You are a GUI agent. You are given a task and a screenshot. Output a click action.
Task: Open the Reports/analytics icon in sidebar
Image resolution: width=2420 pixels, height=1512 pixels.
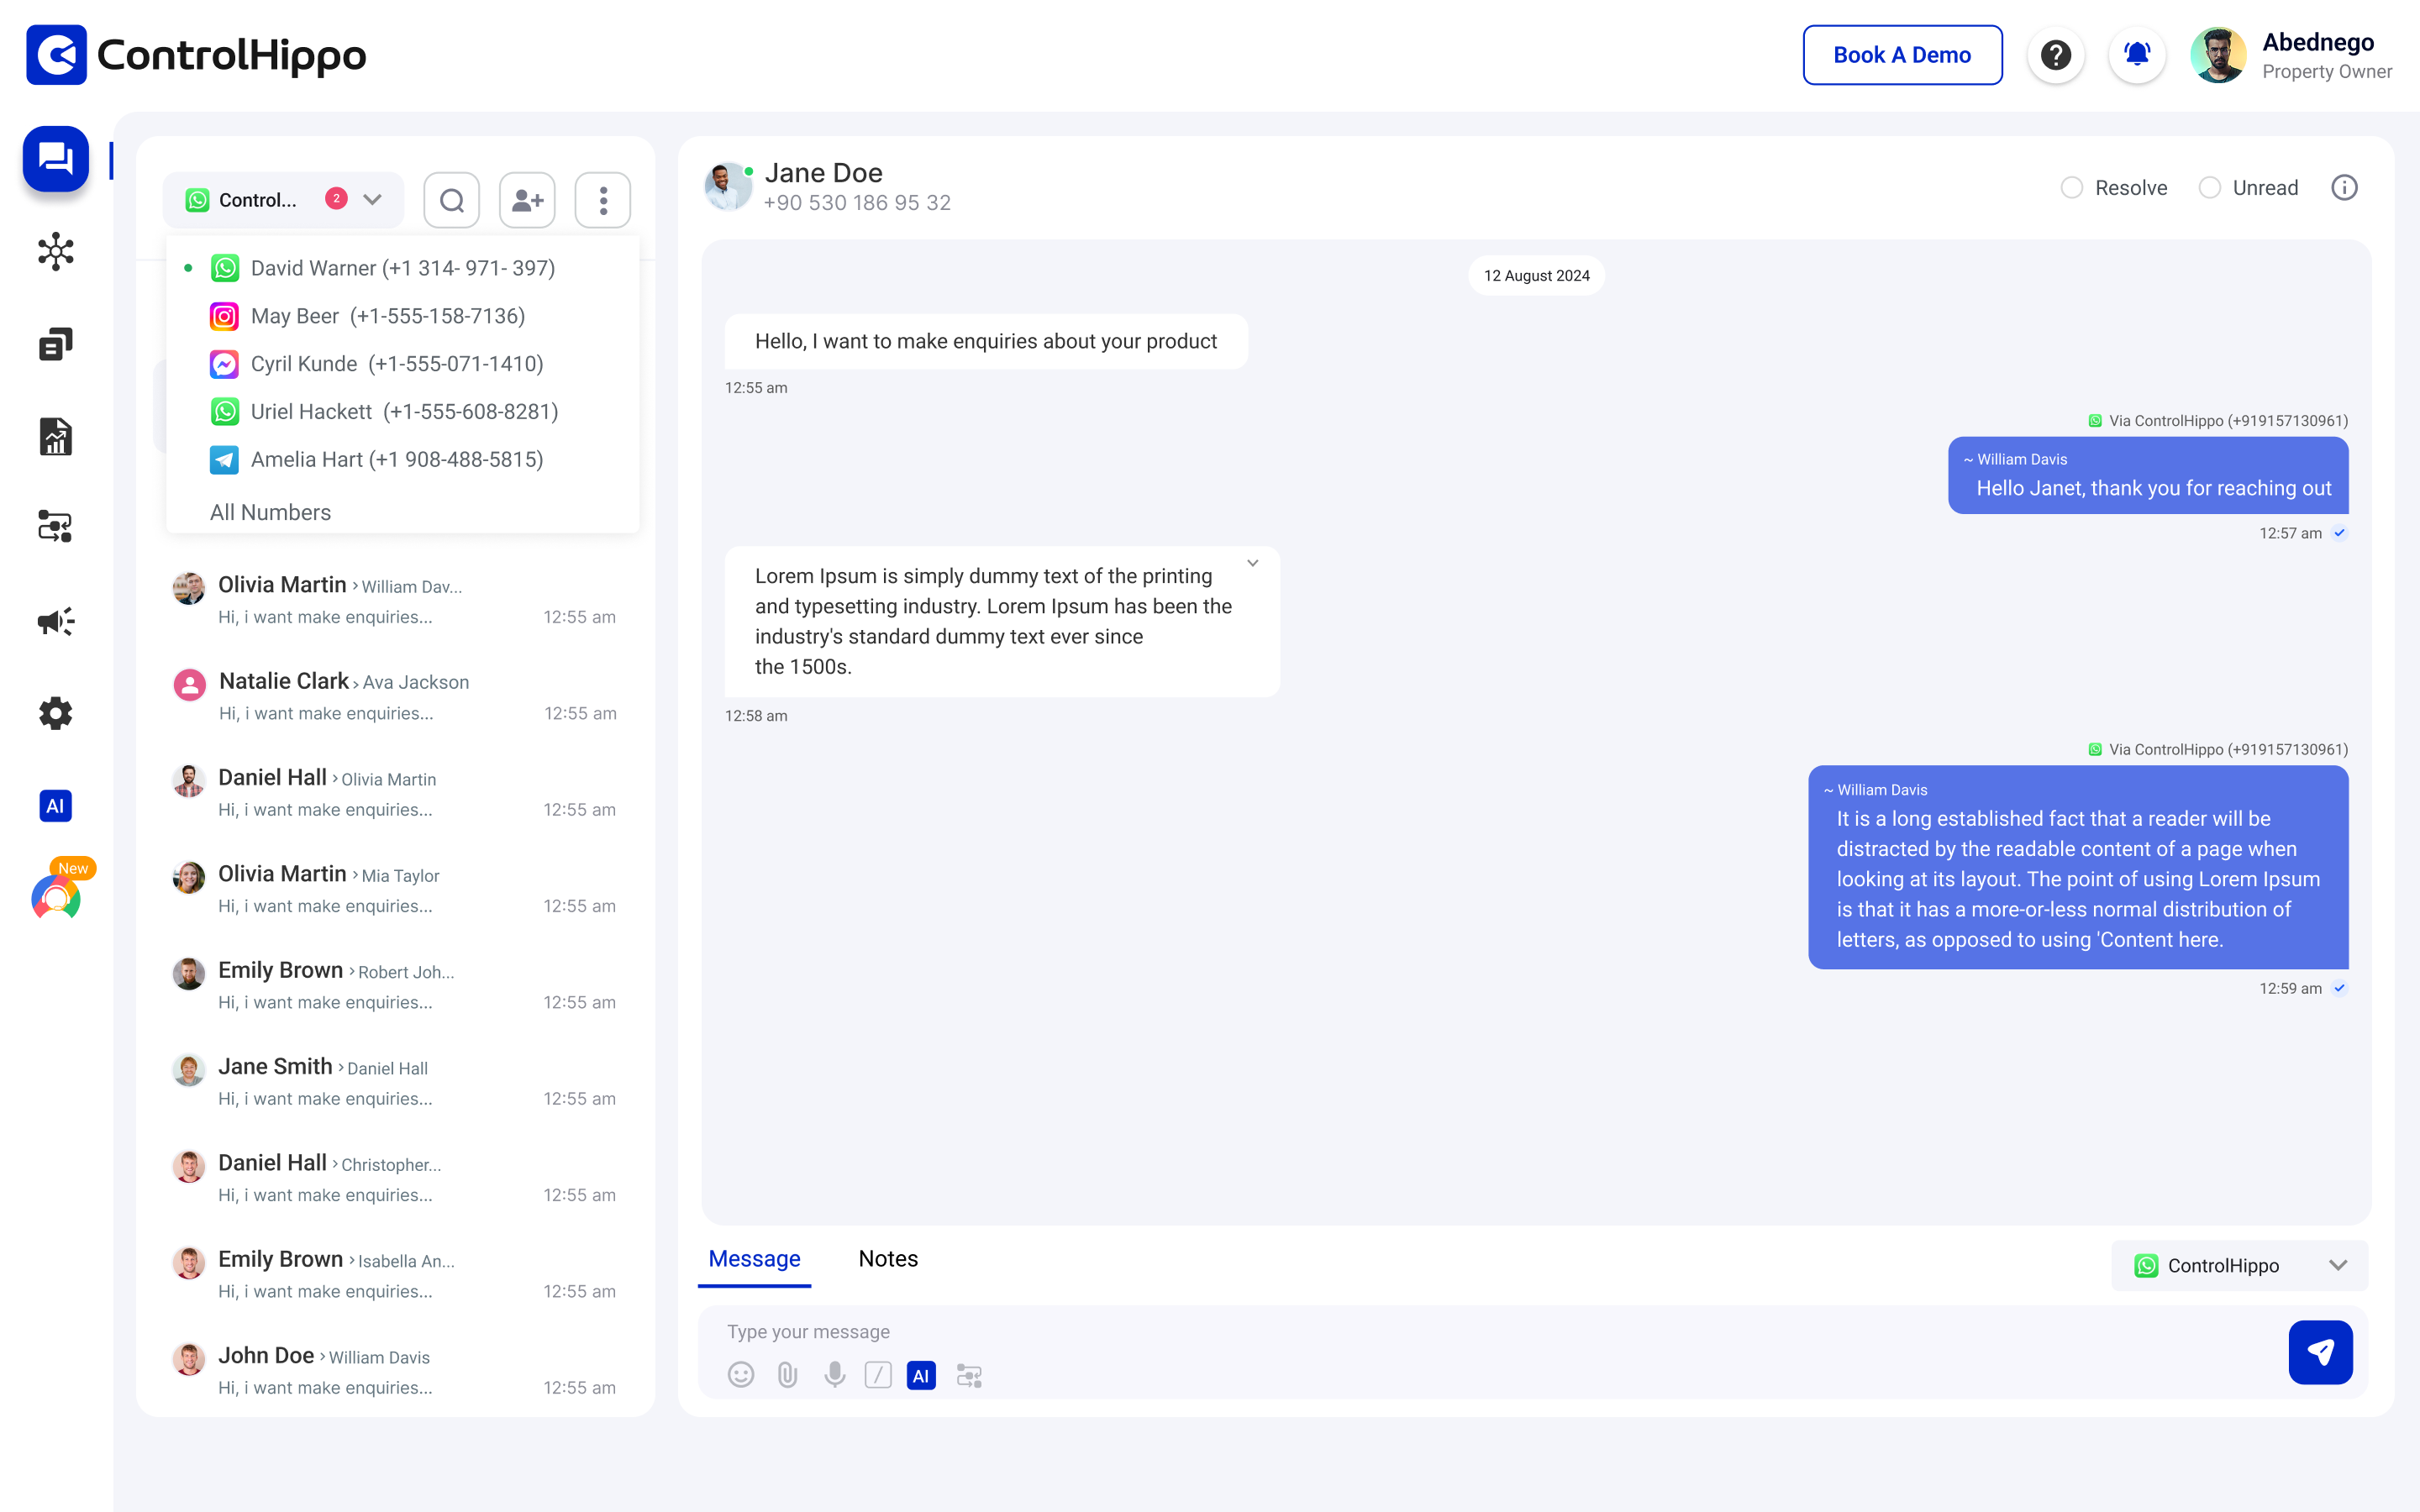pos(55,437)
